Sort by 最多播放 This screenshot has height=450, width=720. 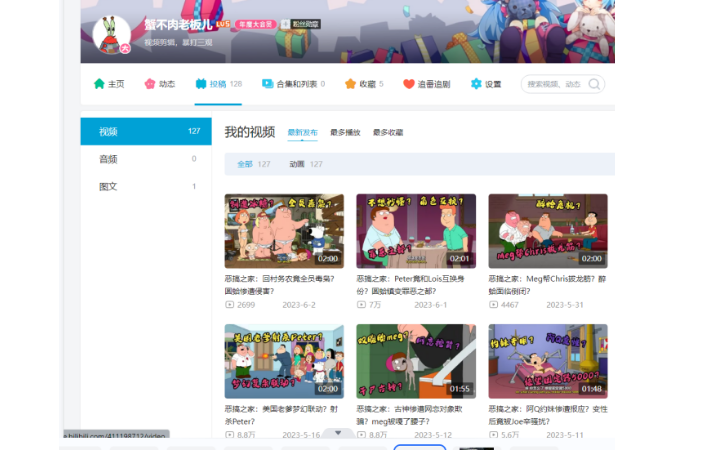(345, 132)
